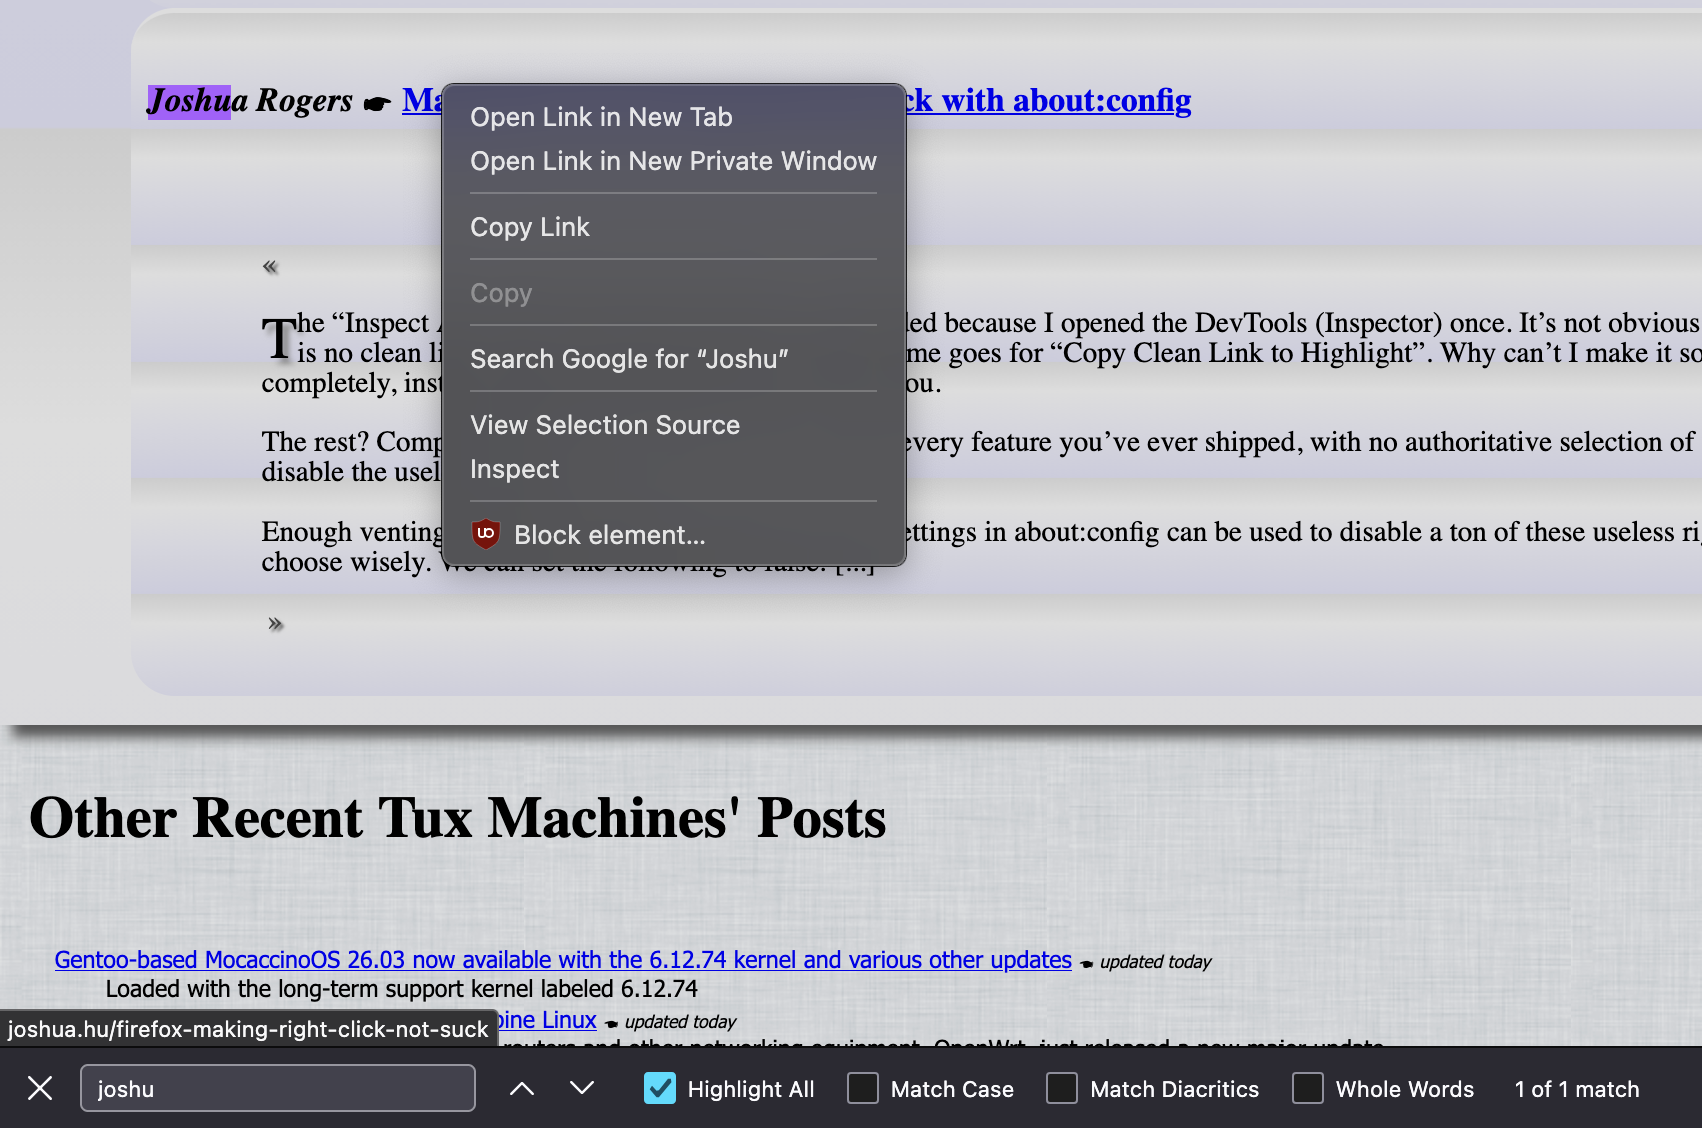Screen dimensions: 1702x1128
Task: Close the find bar with X icon
Action: 40,1088
